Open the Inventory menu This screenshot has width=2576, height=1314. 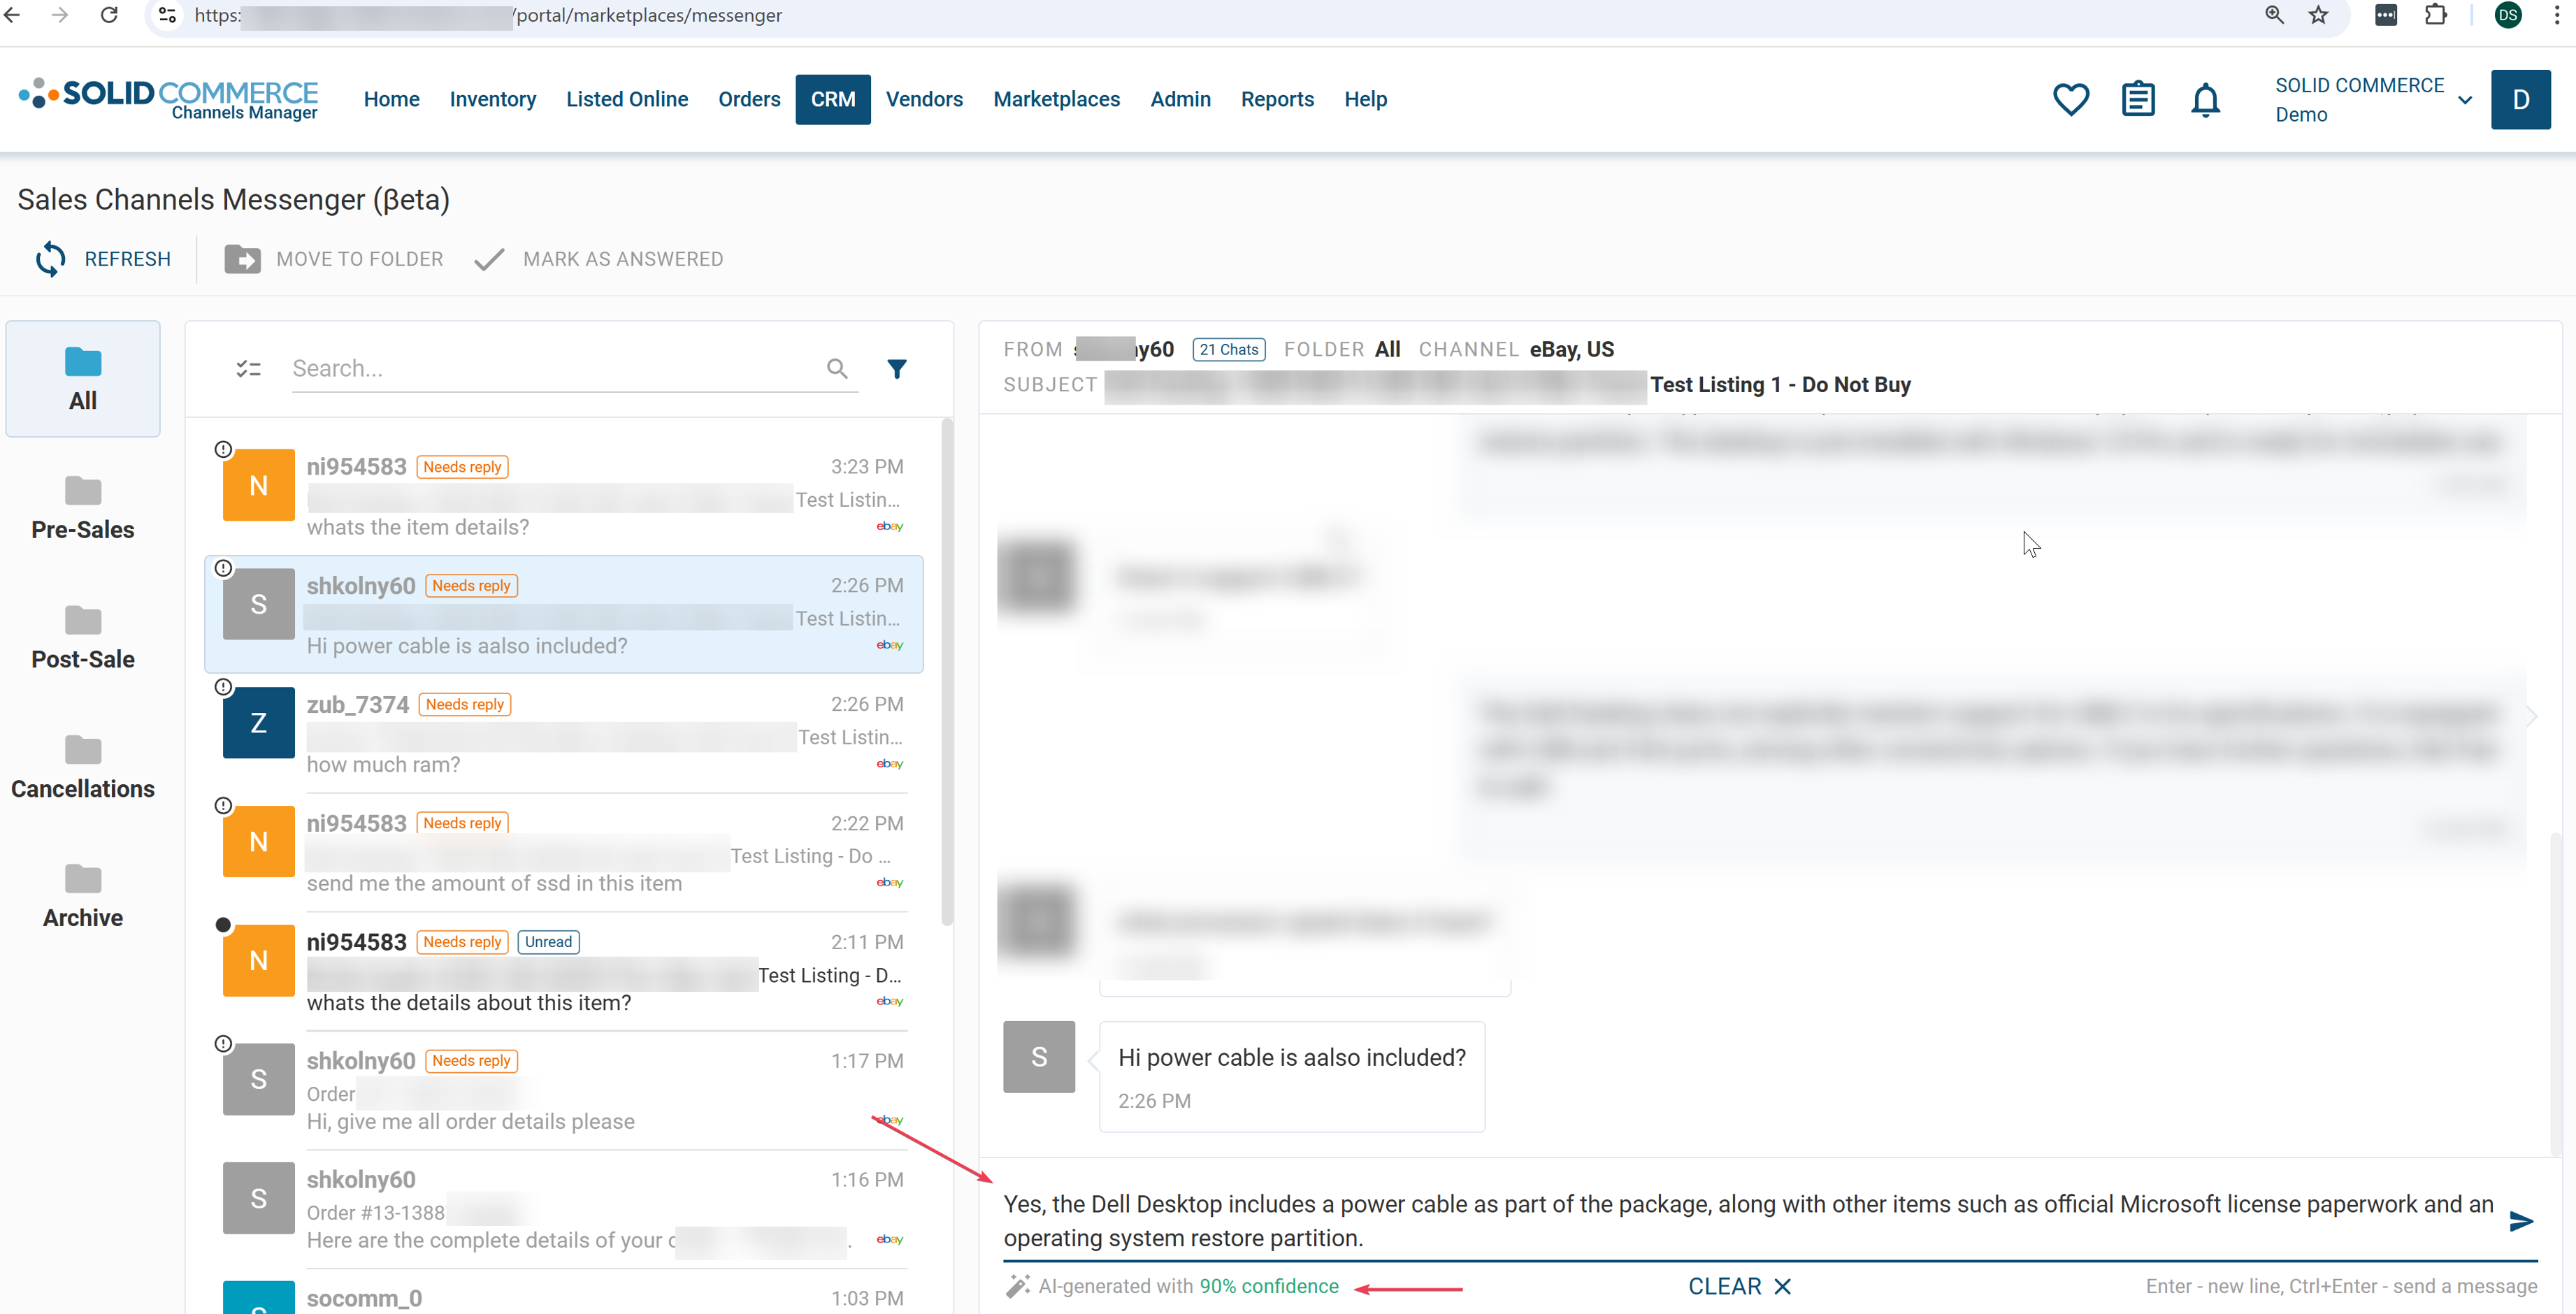point(492,99)
